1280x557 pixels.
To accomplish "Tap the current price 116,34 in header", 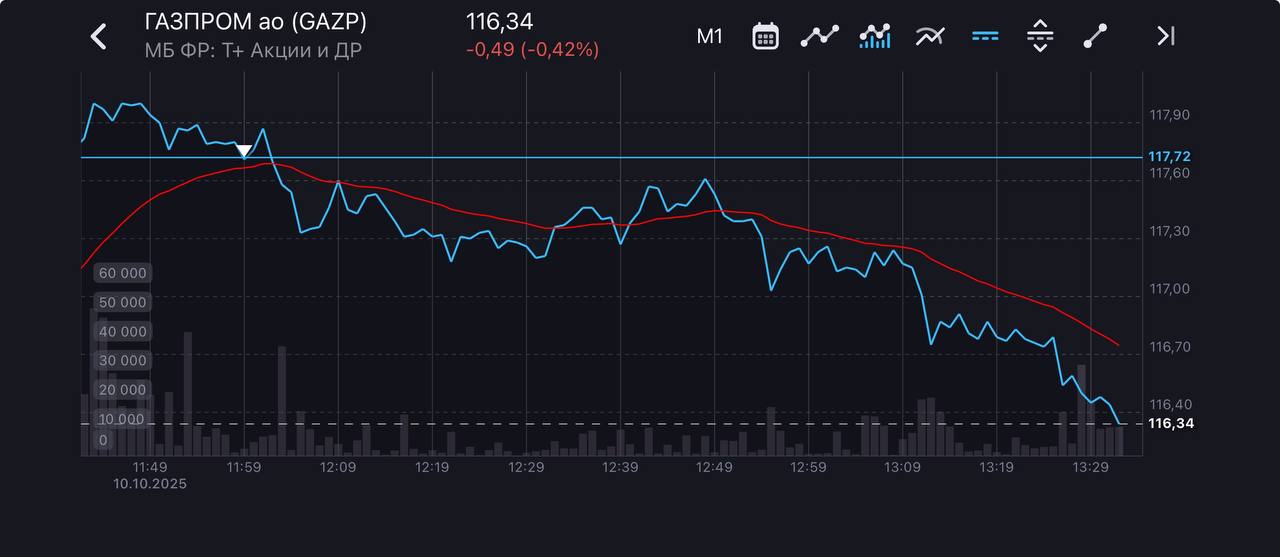I will [x=500, y=22].
